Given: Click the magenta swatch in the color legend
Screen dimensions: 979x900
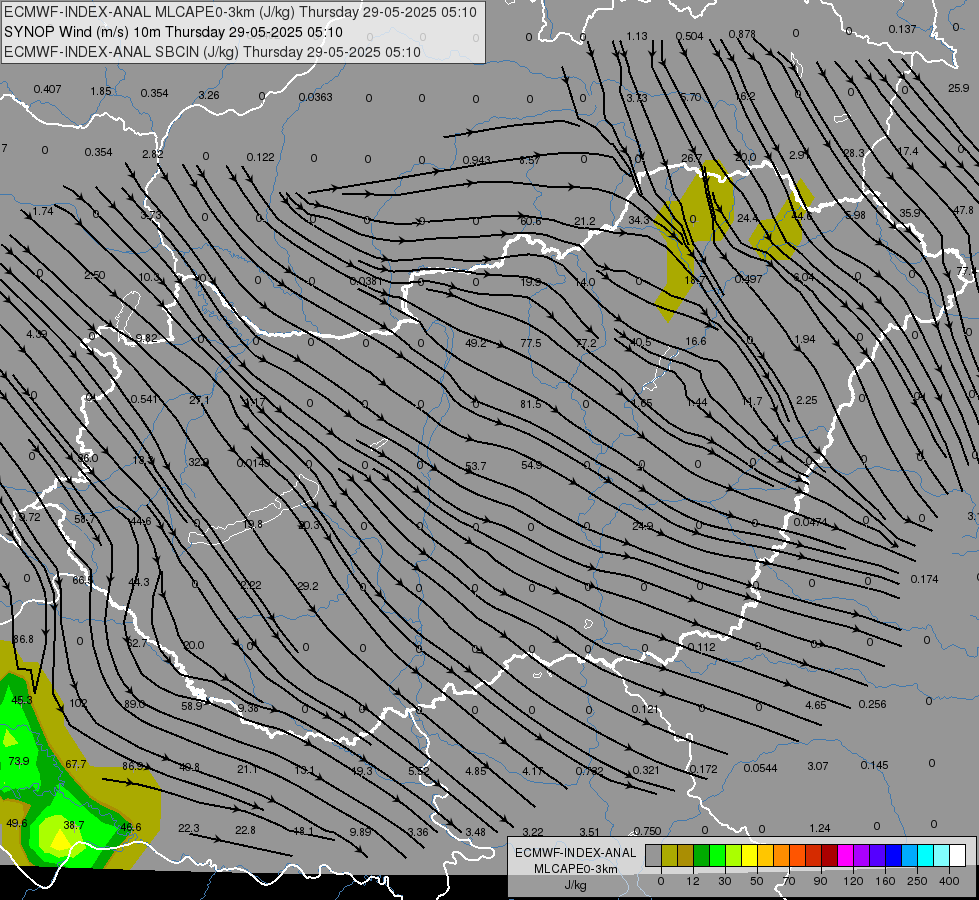Looking at the screenshot, I should point(845,855).
